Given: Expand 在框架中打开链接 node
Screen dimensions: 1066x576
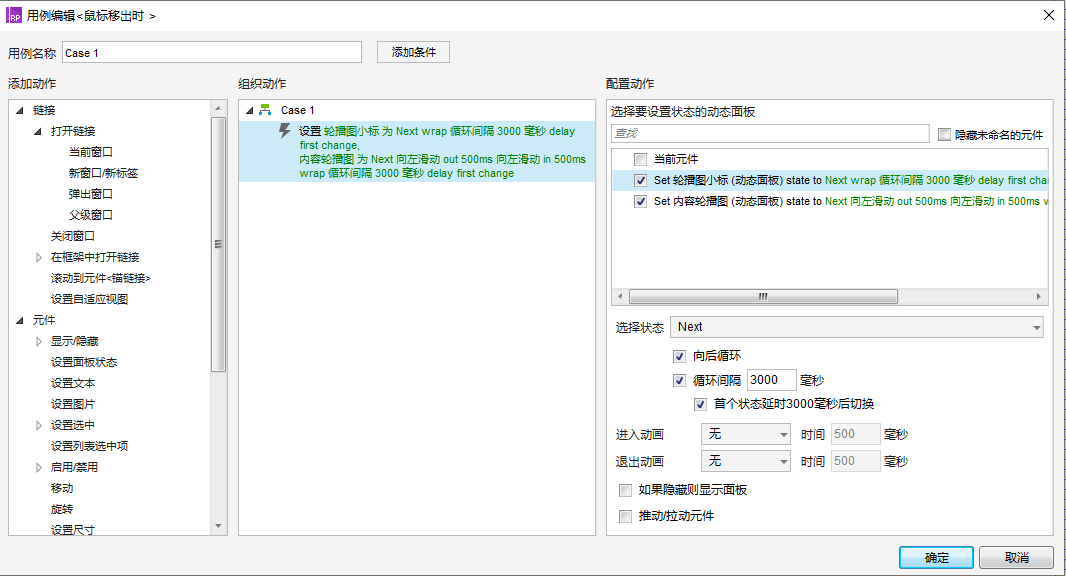Looking at the screenshot, I should 39,257.
